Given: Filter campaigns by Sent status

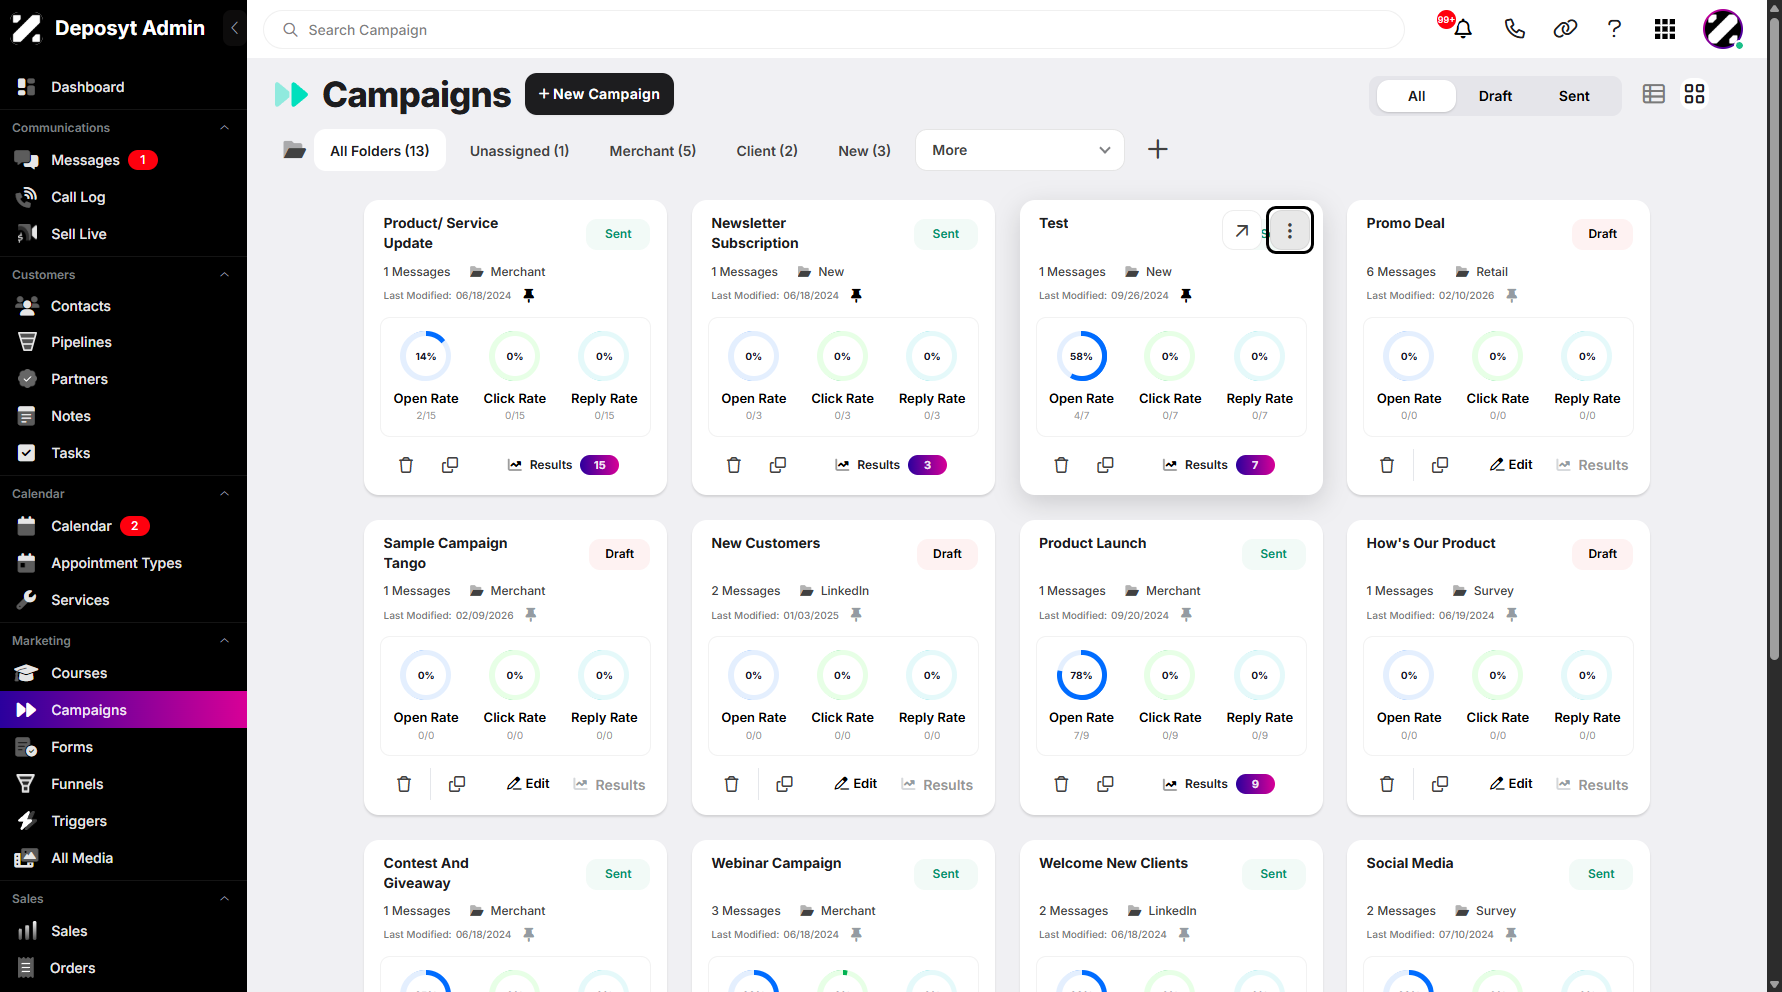Looking at the screenshot, I should 1574,96.
